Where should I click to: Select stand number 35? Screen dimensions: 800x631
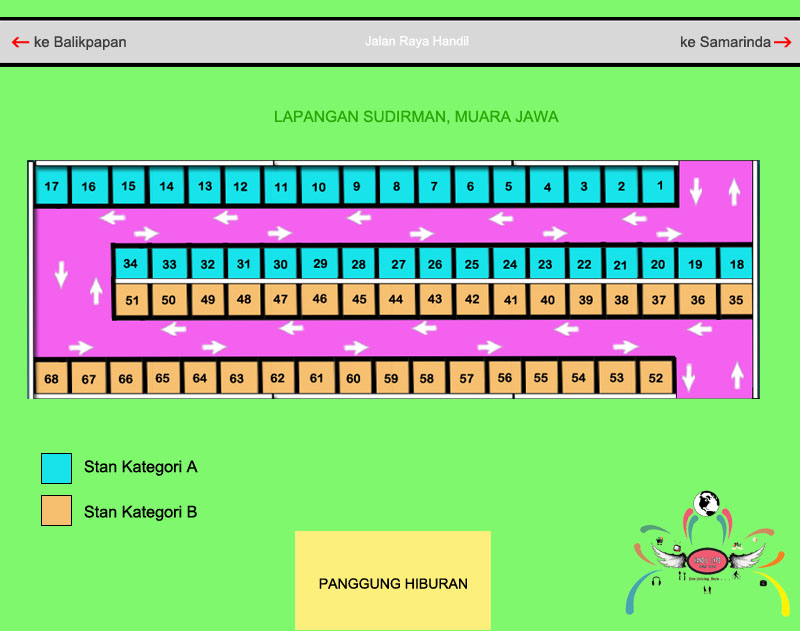[x=736, y=300]
